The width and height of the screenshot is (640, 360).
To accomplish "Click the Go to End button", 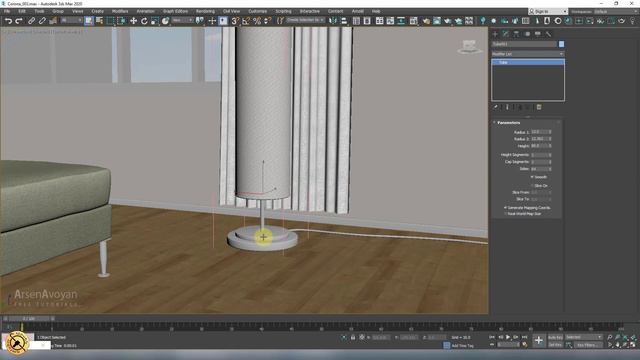I will (x=524, y=337).
